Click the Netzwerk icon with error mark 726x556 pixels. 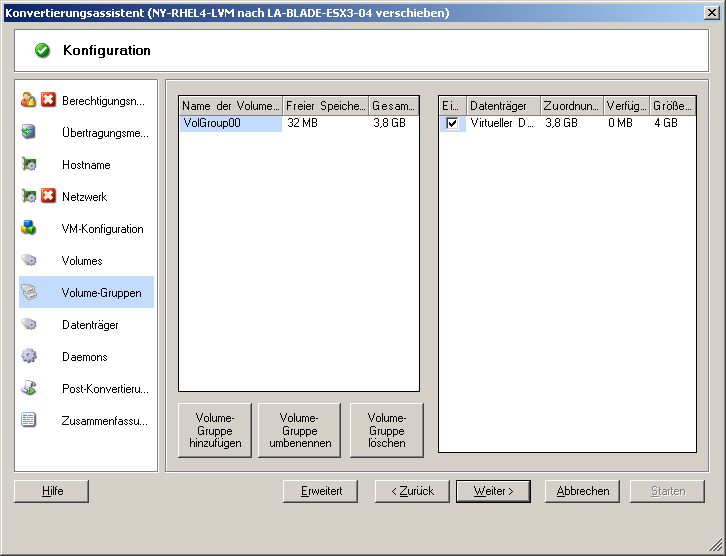(x=29, y=196)
